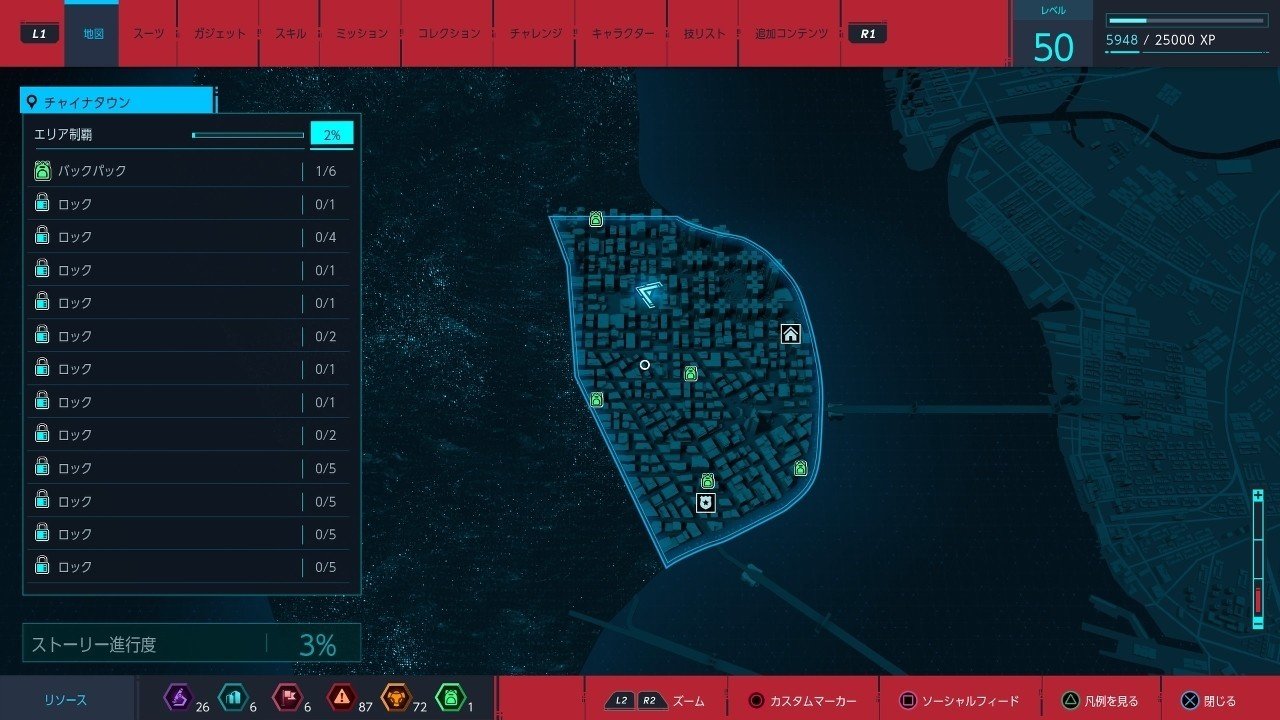The width and height of the screenshot is (1280, 720).
Task: Click the backpack icon in the バックパック row
Action: point(42,171)
